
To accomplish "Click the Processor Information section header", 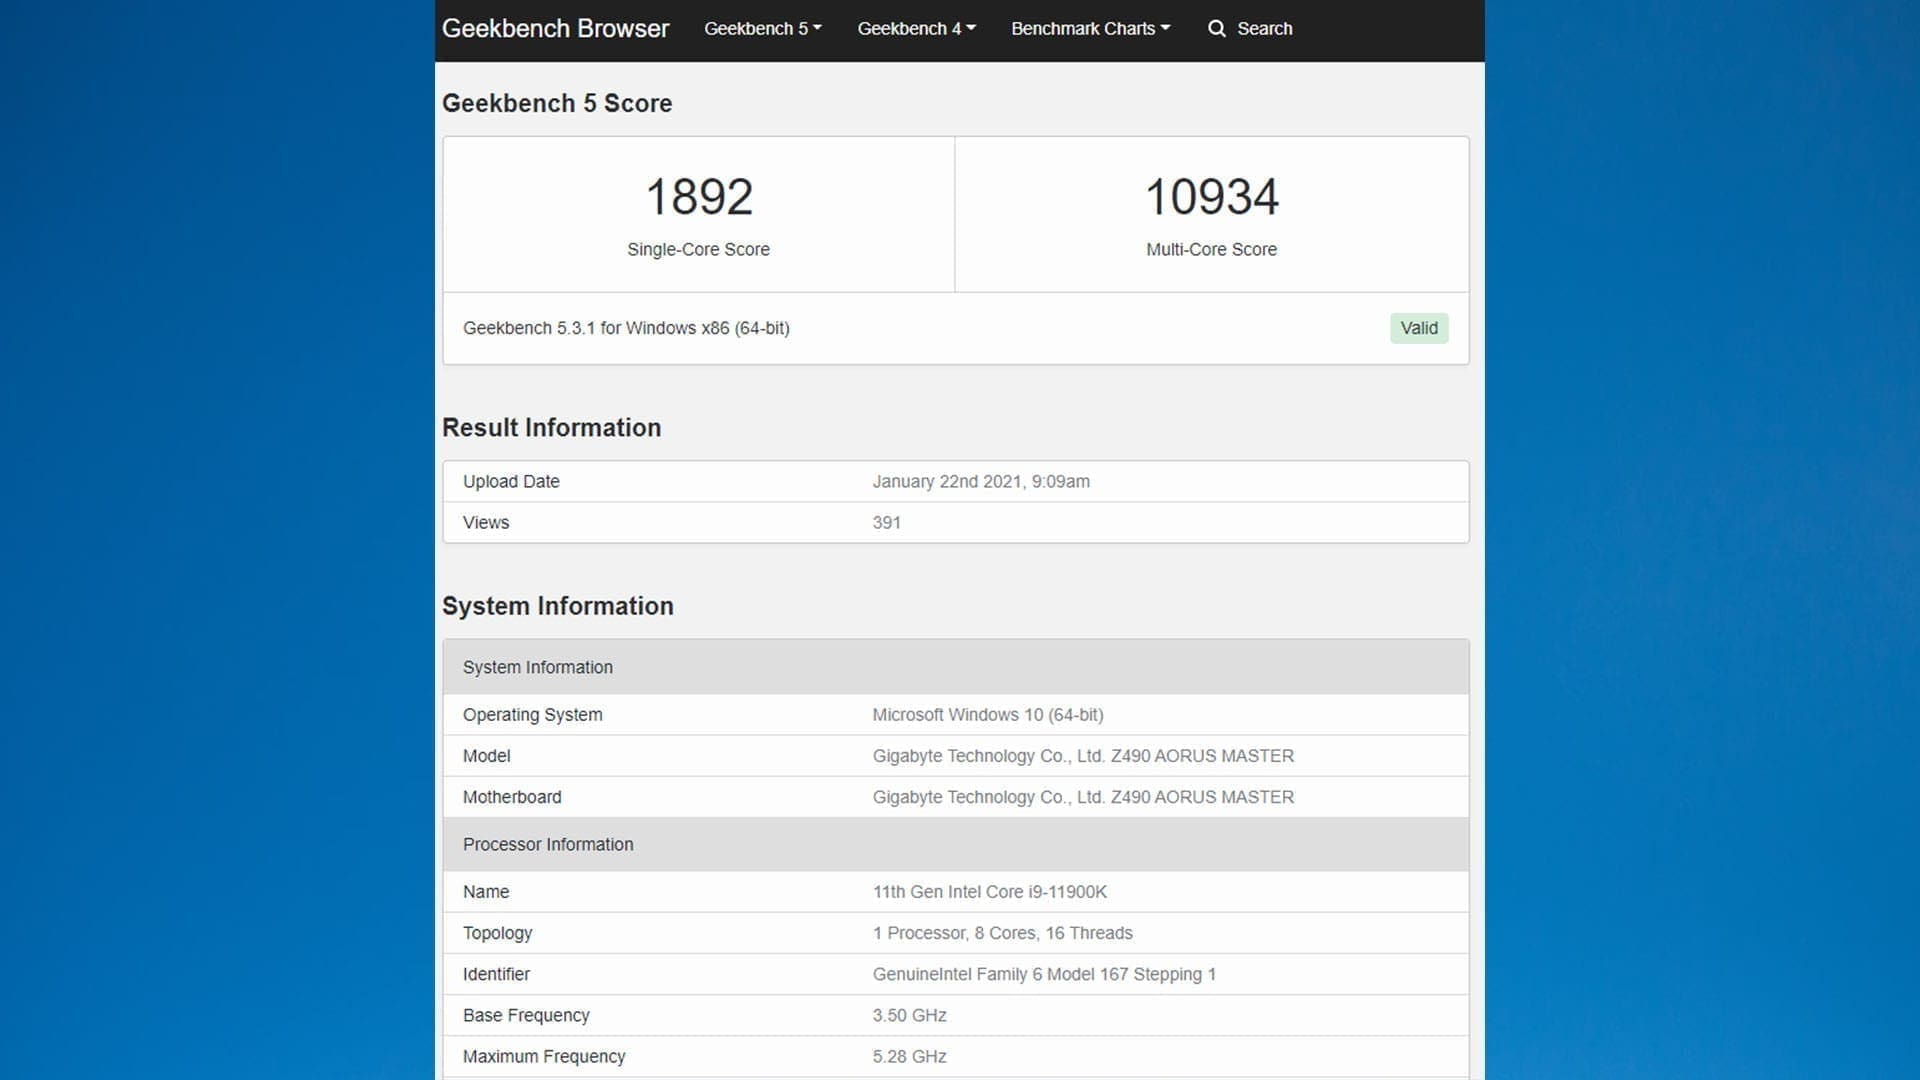I will pyautogui.click(x=548, y=845).
